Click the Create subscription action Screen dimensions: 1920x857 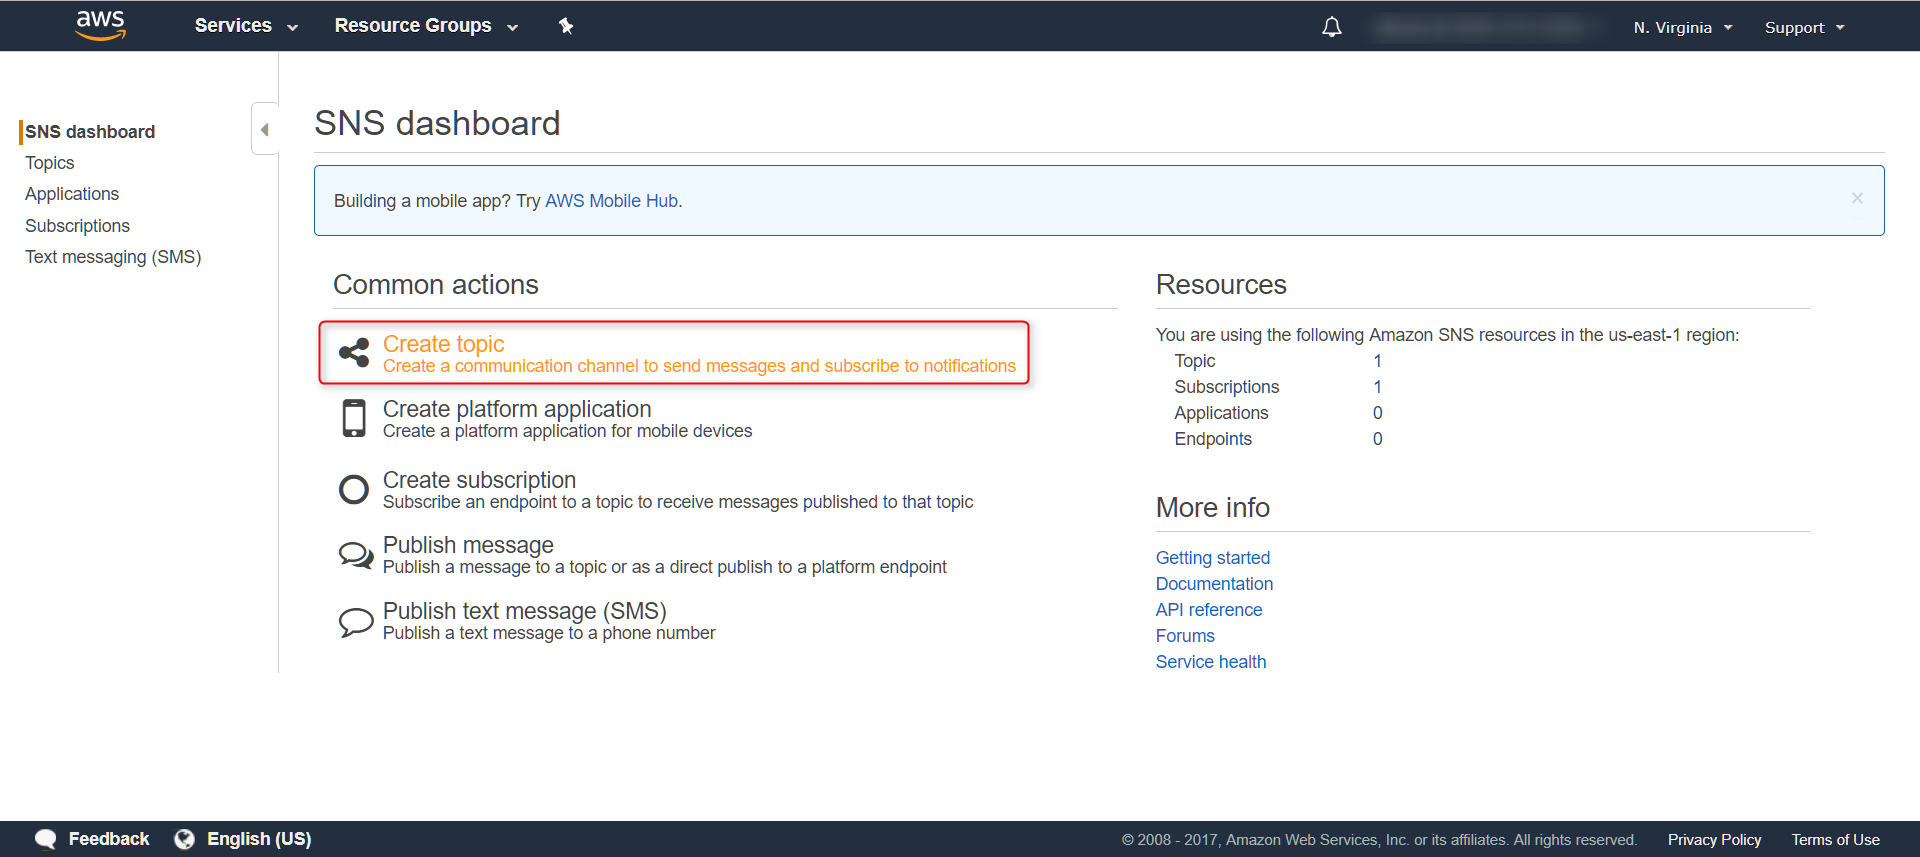pos(479,480)
